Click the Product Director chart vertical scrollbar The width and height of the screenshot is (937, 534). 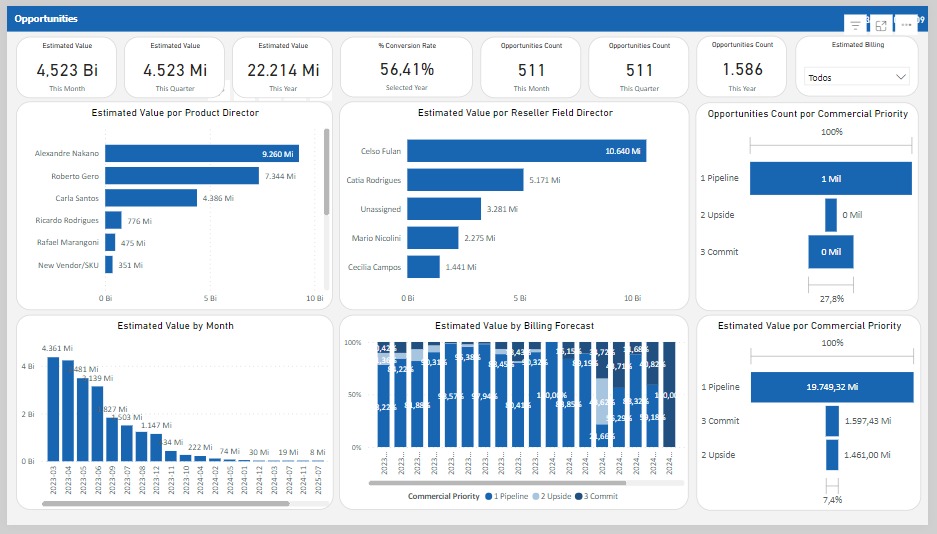point(326,171)
